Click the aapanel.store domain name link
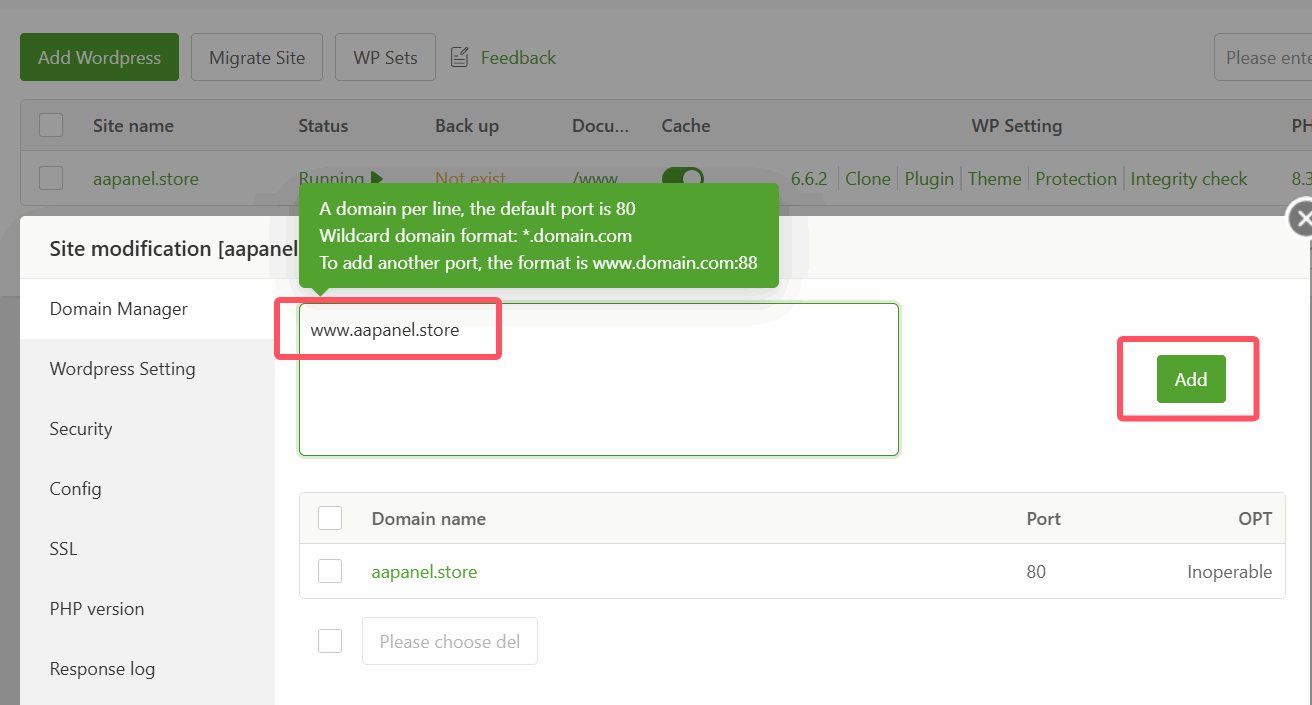 pos(424,572)
